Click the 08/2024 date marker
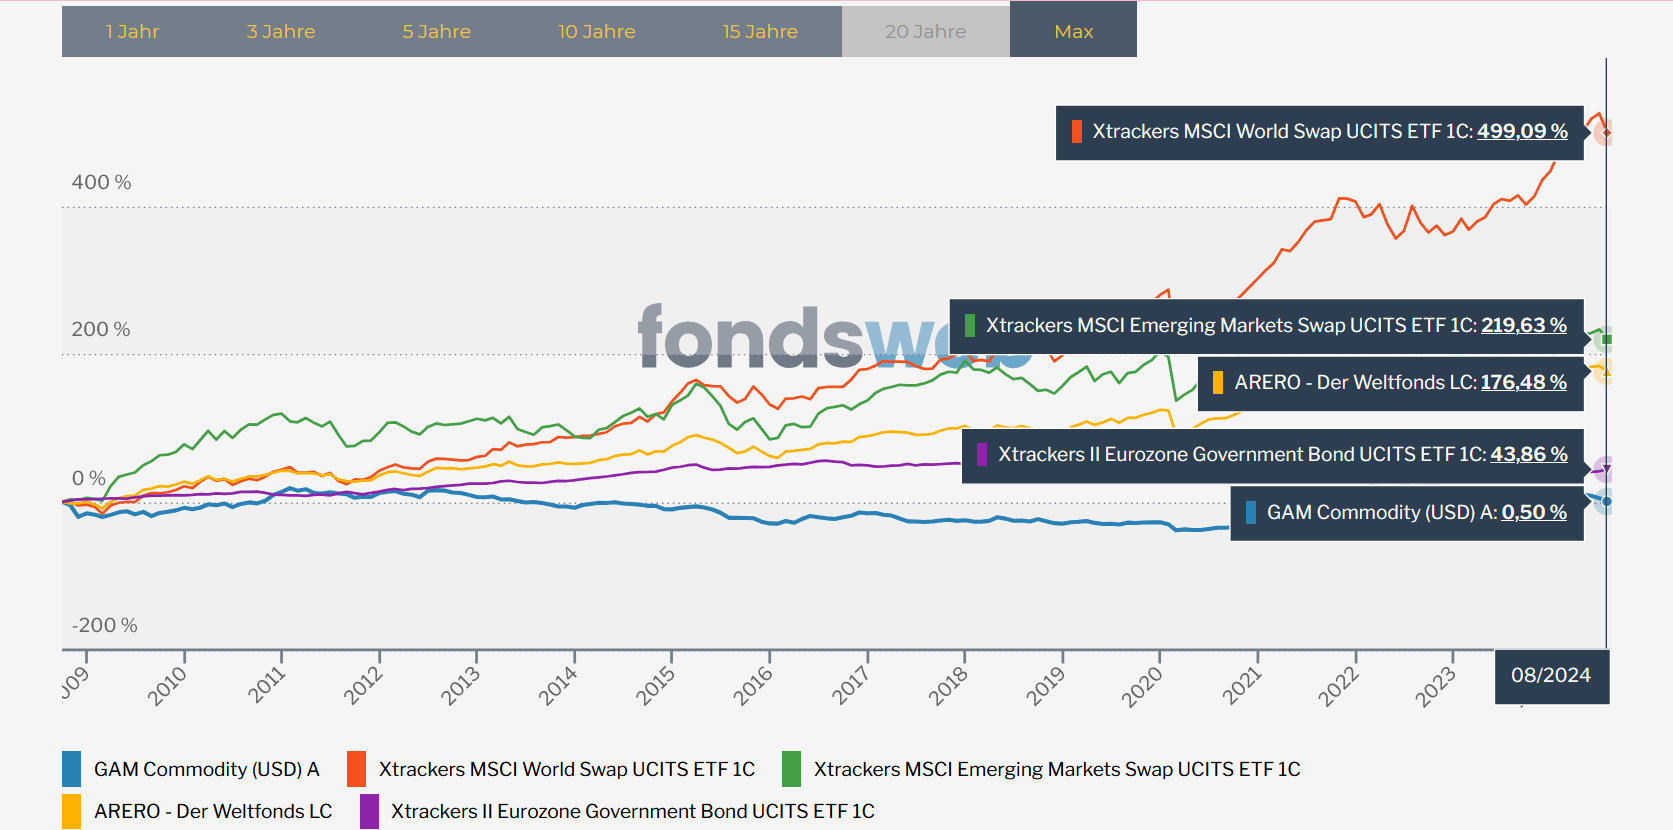1673x830 pixels. 1551,675
